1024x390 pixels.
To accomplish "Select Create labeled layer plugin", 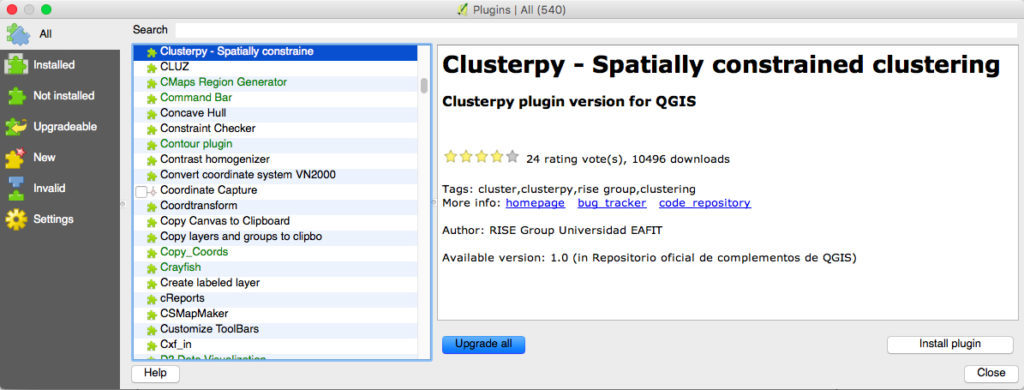I will (275, 283).
